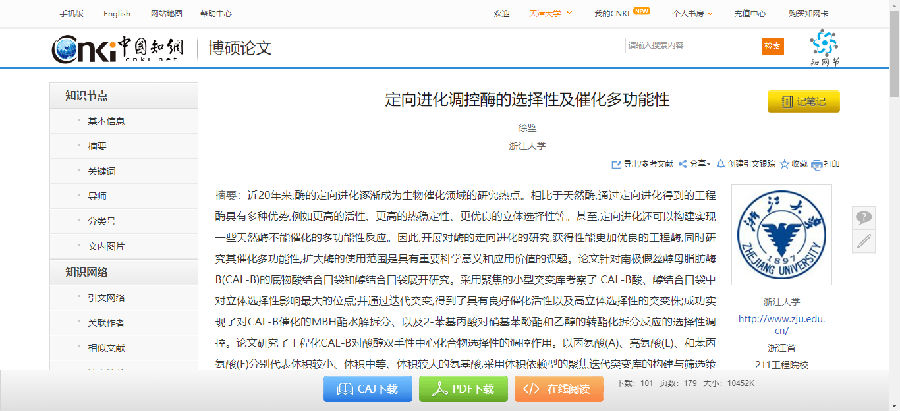
Task: Click the citation alert bell icon
Action: pyautogui.click(x=721, y=164)
